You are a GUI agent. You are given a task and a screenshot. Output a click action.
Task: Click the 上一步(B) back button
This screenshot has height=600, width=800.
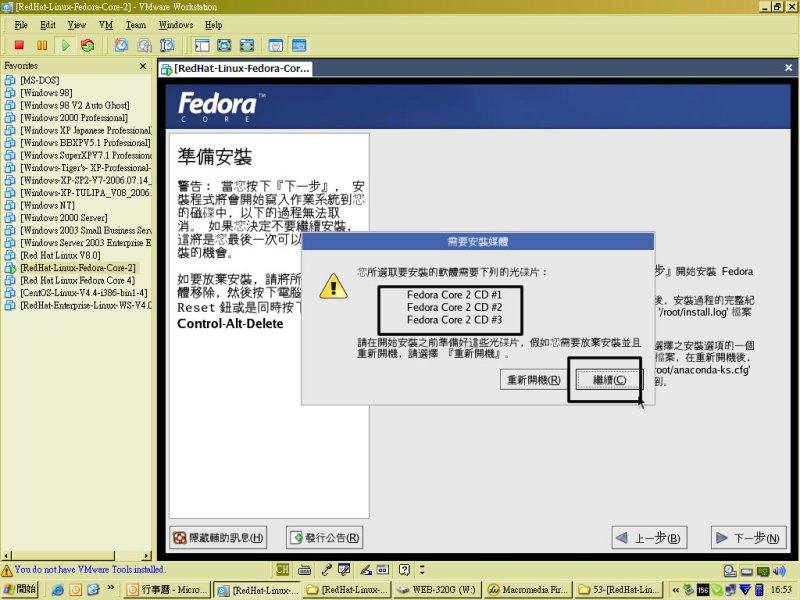coord(649,537)
